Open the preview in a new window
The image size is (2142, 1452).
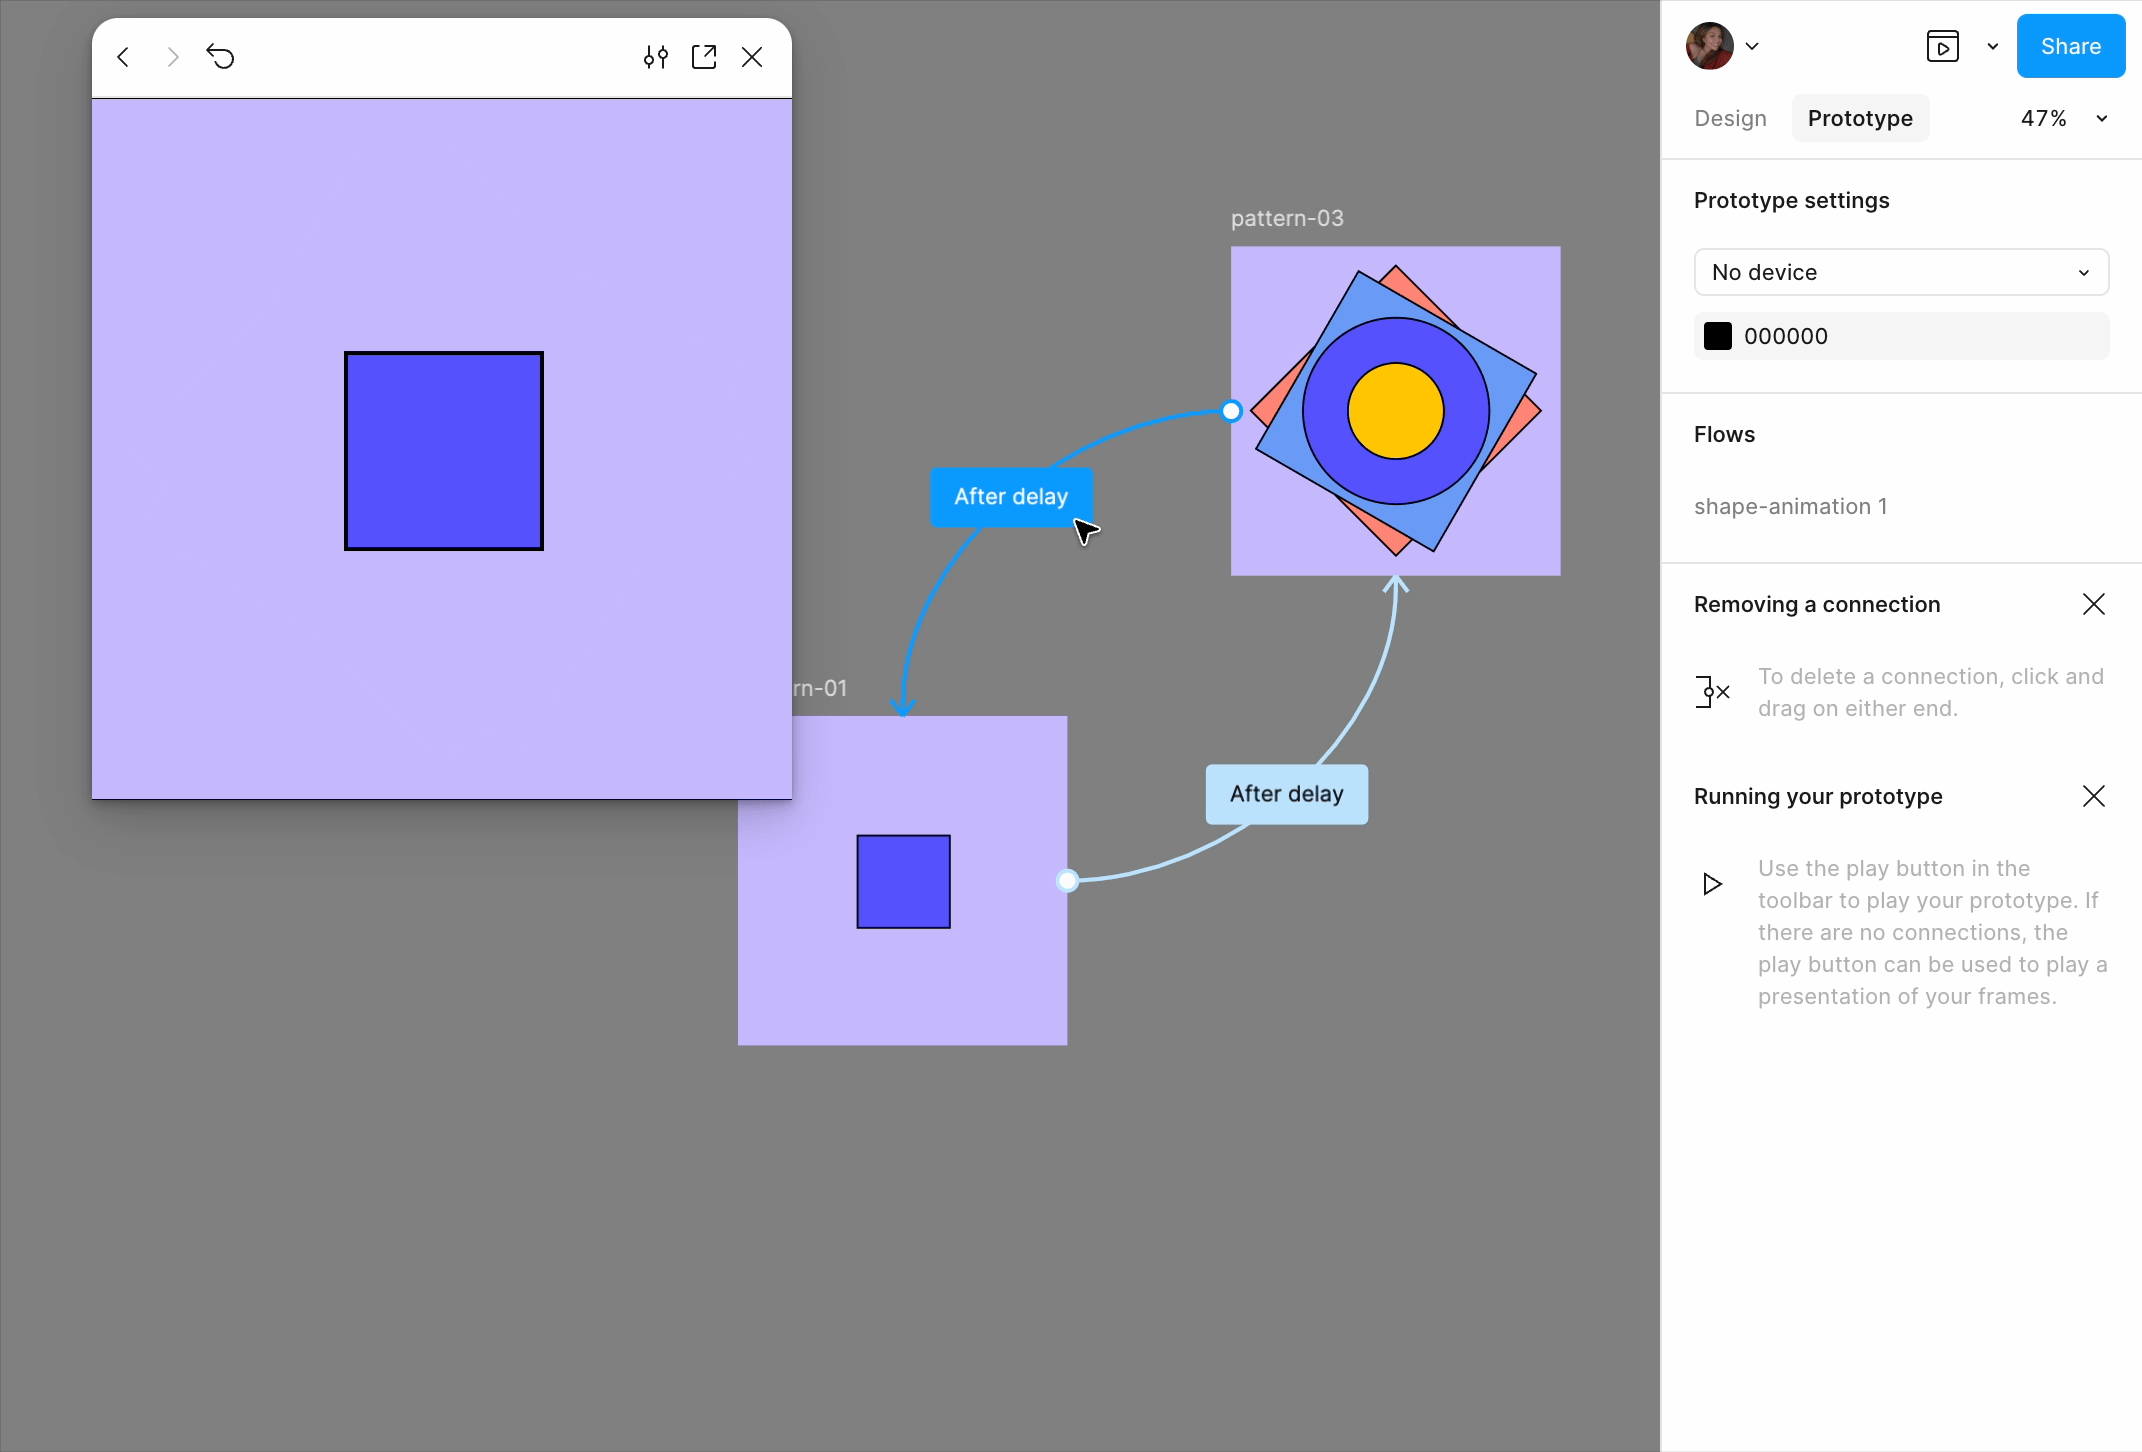pos(704,57)
